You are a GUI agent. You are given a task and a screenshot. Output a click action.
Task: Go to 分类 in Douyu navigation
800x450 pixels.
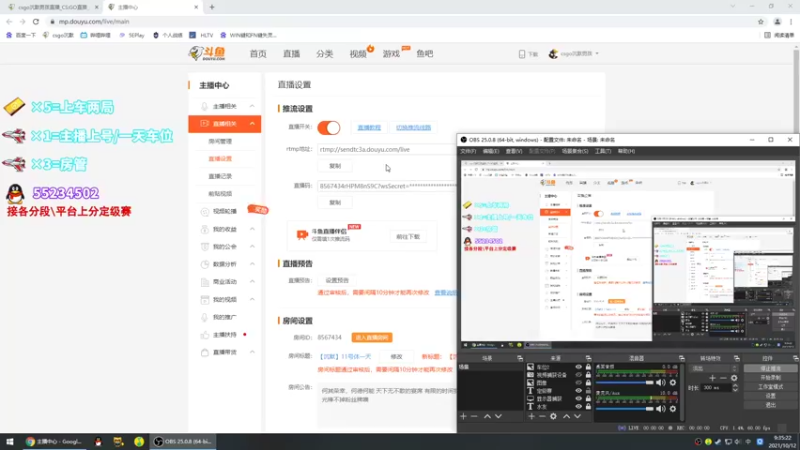click(324, 54)
